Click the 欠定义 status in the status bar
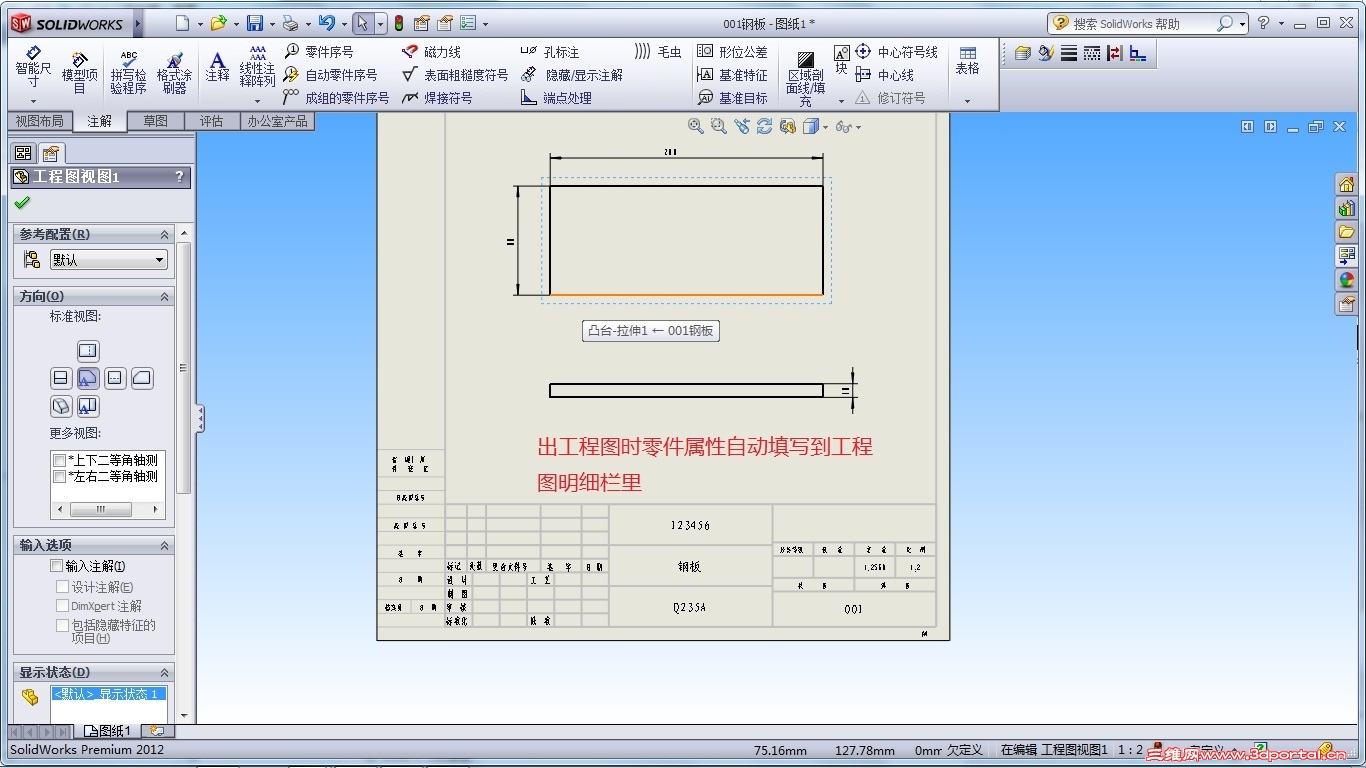This screenshot has width=1366, height=768. [965, 750]
